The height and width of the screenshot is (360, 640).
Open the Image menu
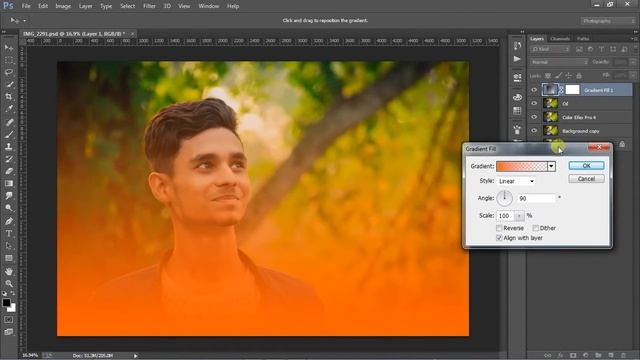(x=63, y=6)
